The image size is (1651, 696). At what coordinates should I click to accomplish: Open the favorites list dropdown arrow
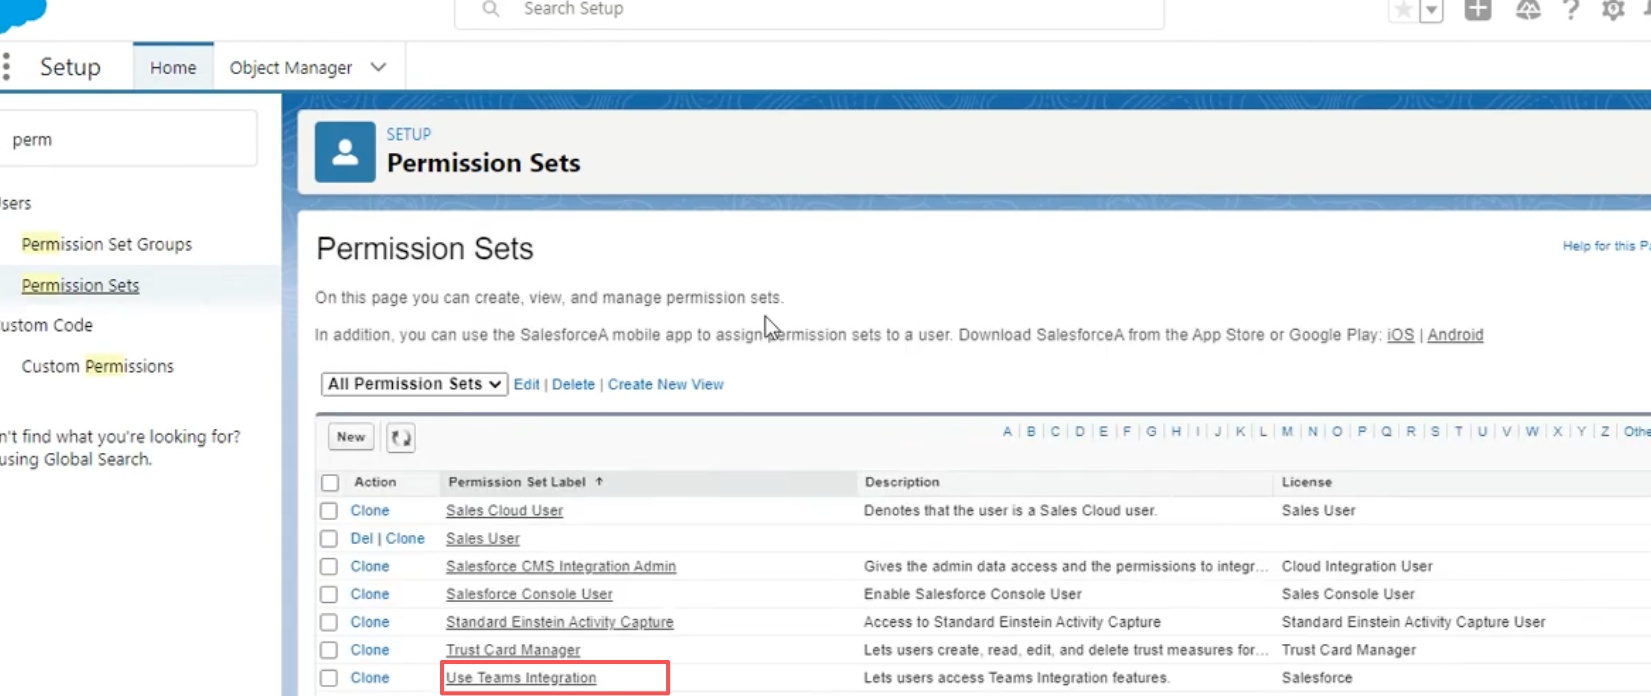click(1431, 10)
